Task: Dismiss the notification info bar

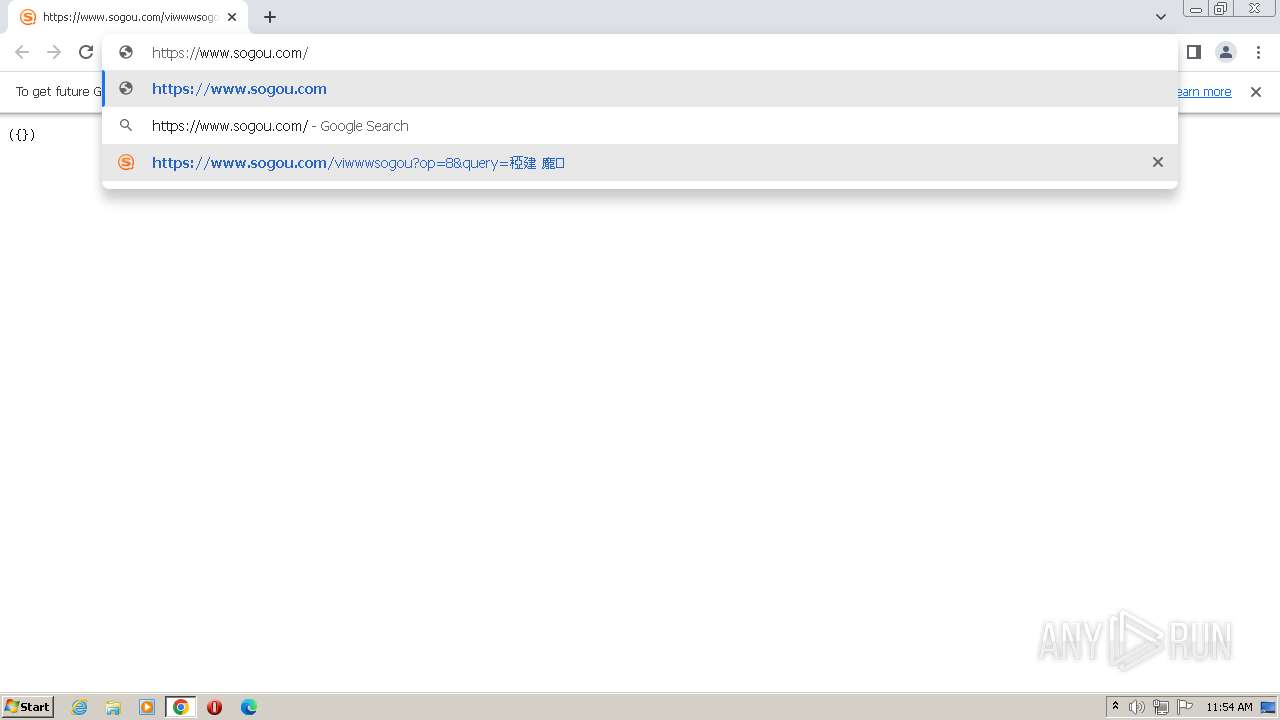Action: click(x=1256, y=92)
